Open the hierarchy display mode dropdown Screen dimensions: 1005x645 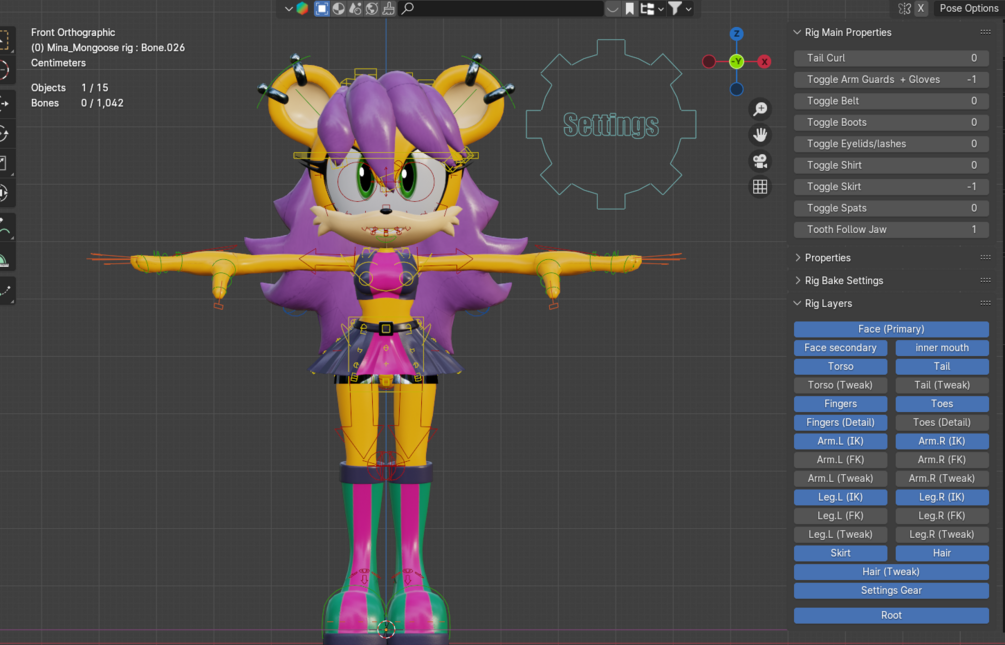652,8
